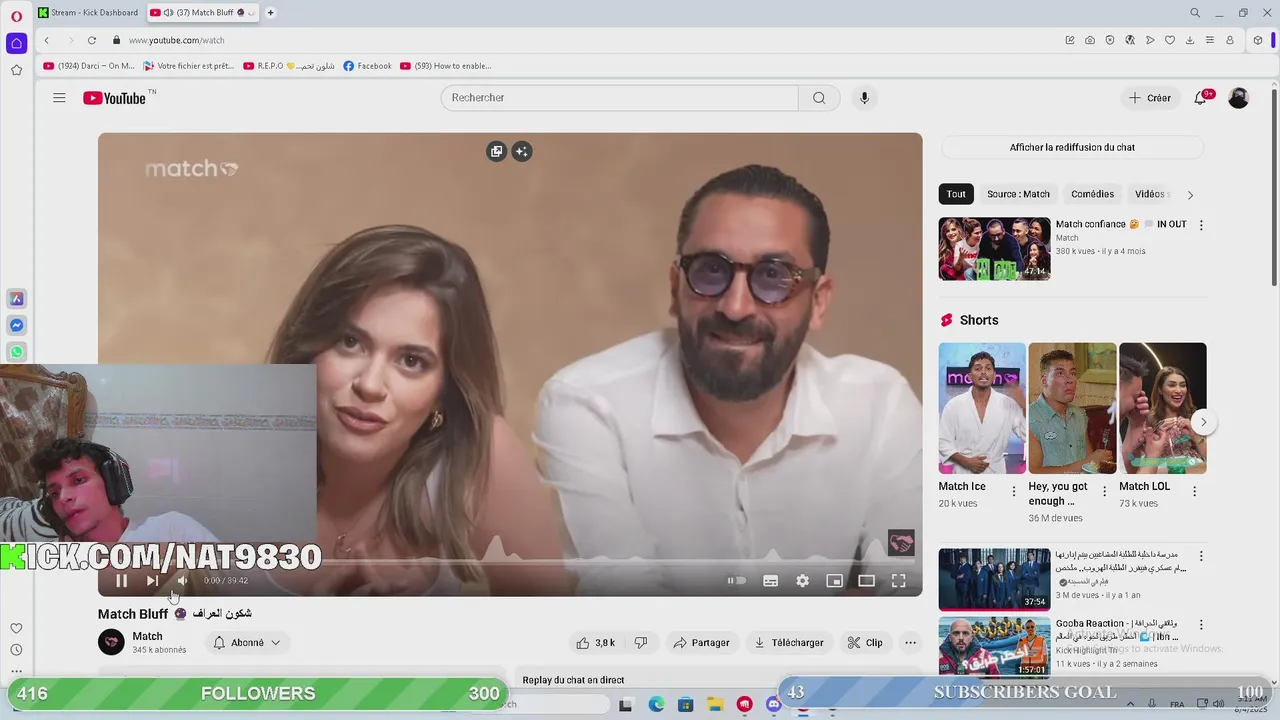This screenshot has width=1280, height=720.
Task: Switch to theater mode
Action: point(866,580)
